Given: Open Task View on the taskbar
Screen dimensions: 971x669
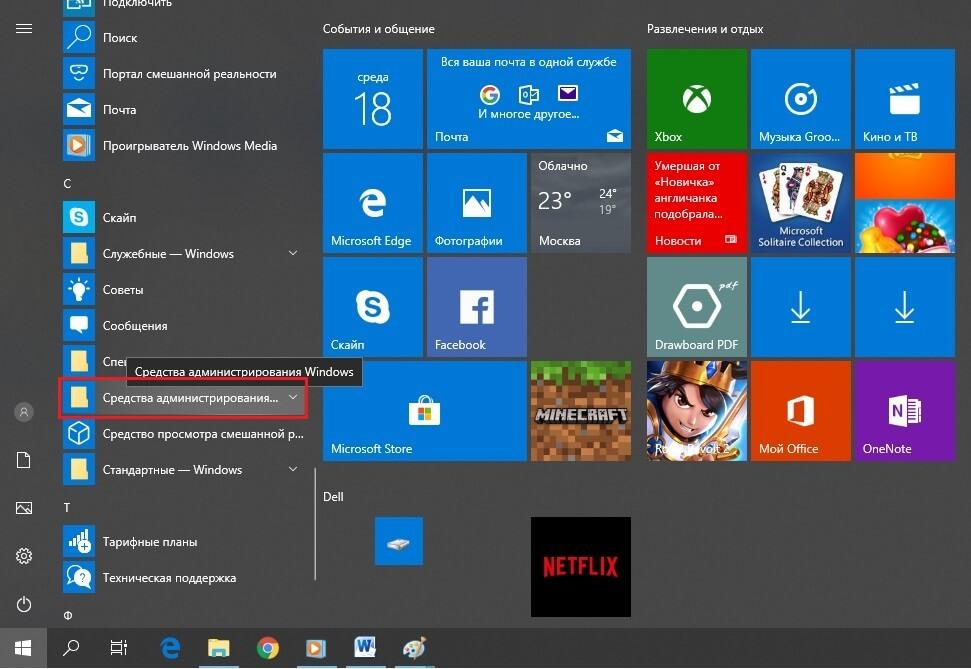Looking at the screenshot, I should click(118, 648).
